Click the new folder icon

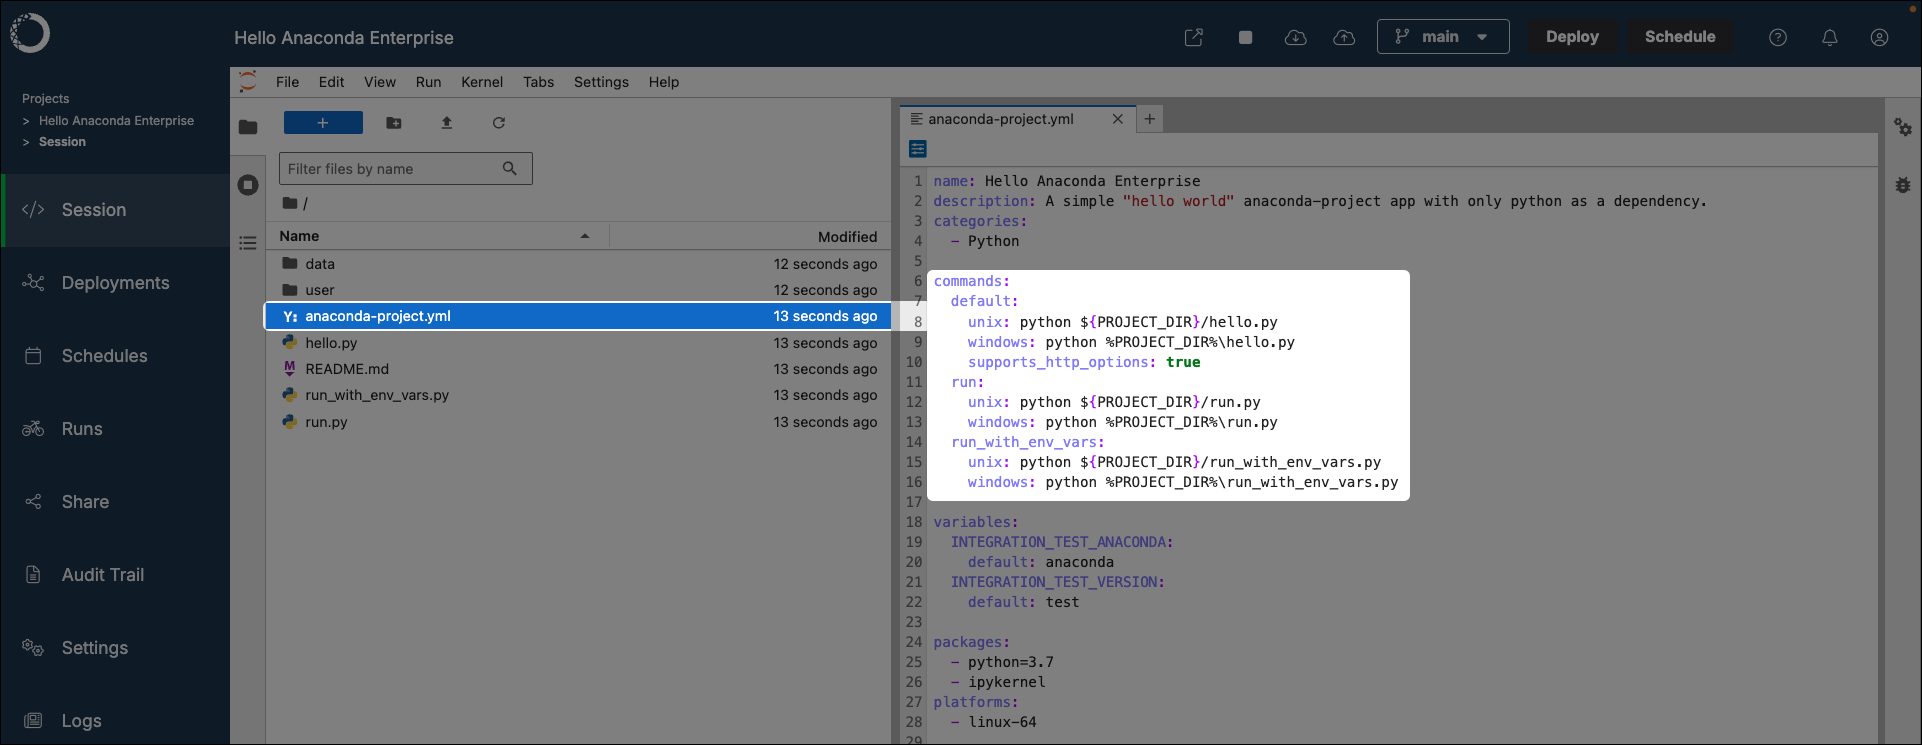[x=394, y=123]
